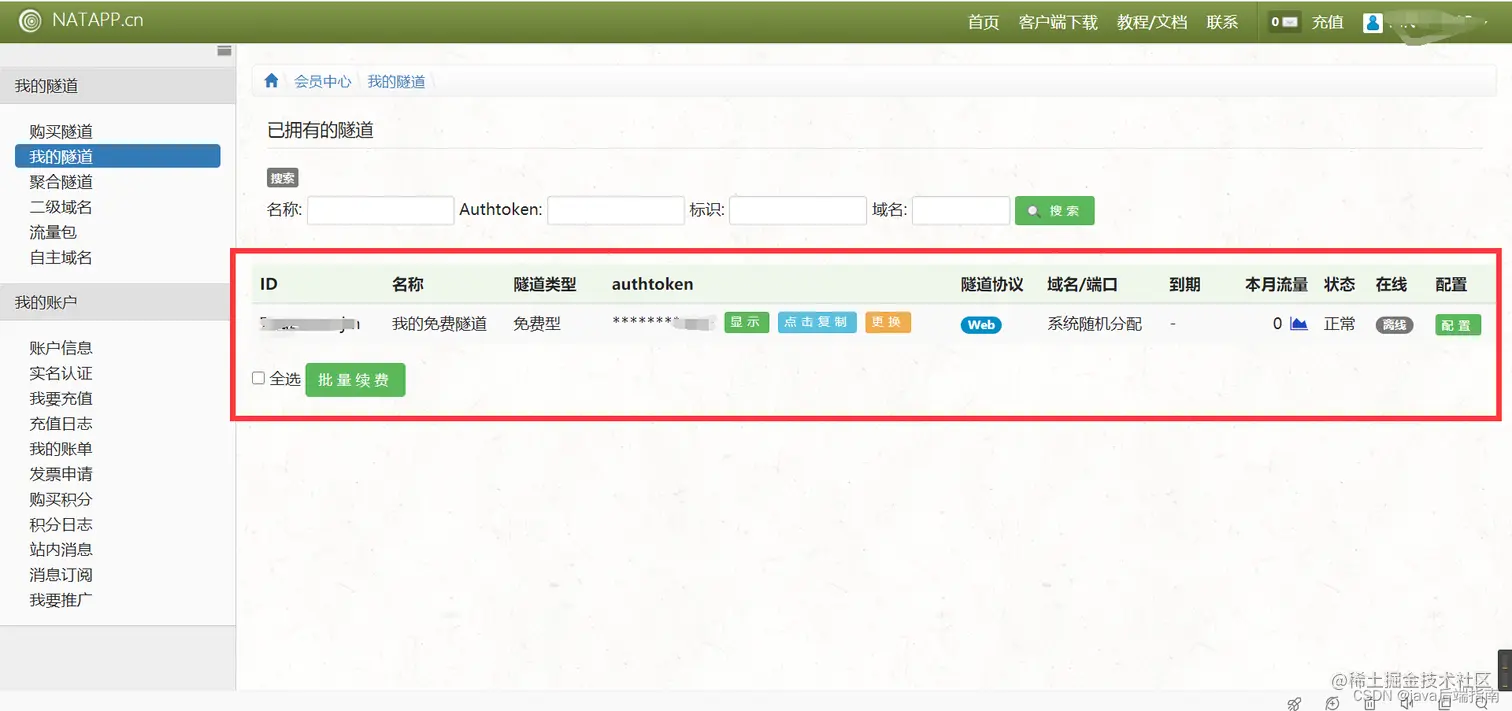This screenshot has width=1512, height=711.
Task: Click the breadcrumb home icon
Action: pyautogui.click(x=271, y=81)
